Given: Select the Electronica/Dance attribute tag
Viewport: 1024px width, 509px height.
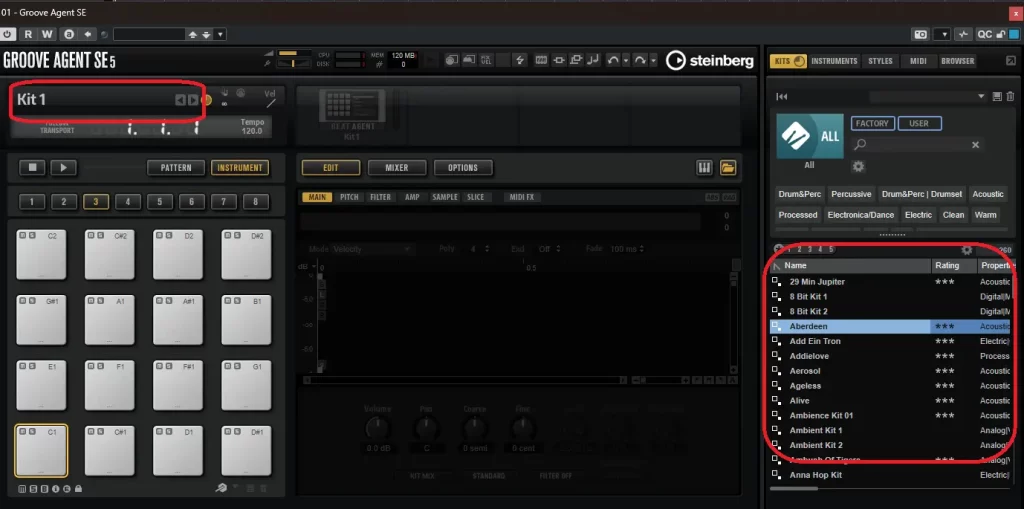Looking at the screenshot, I should click(x=861, y=214).
